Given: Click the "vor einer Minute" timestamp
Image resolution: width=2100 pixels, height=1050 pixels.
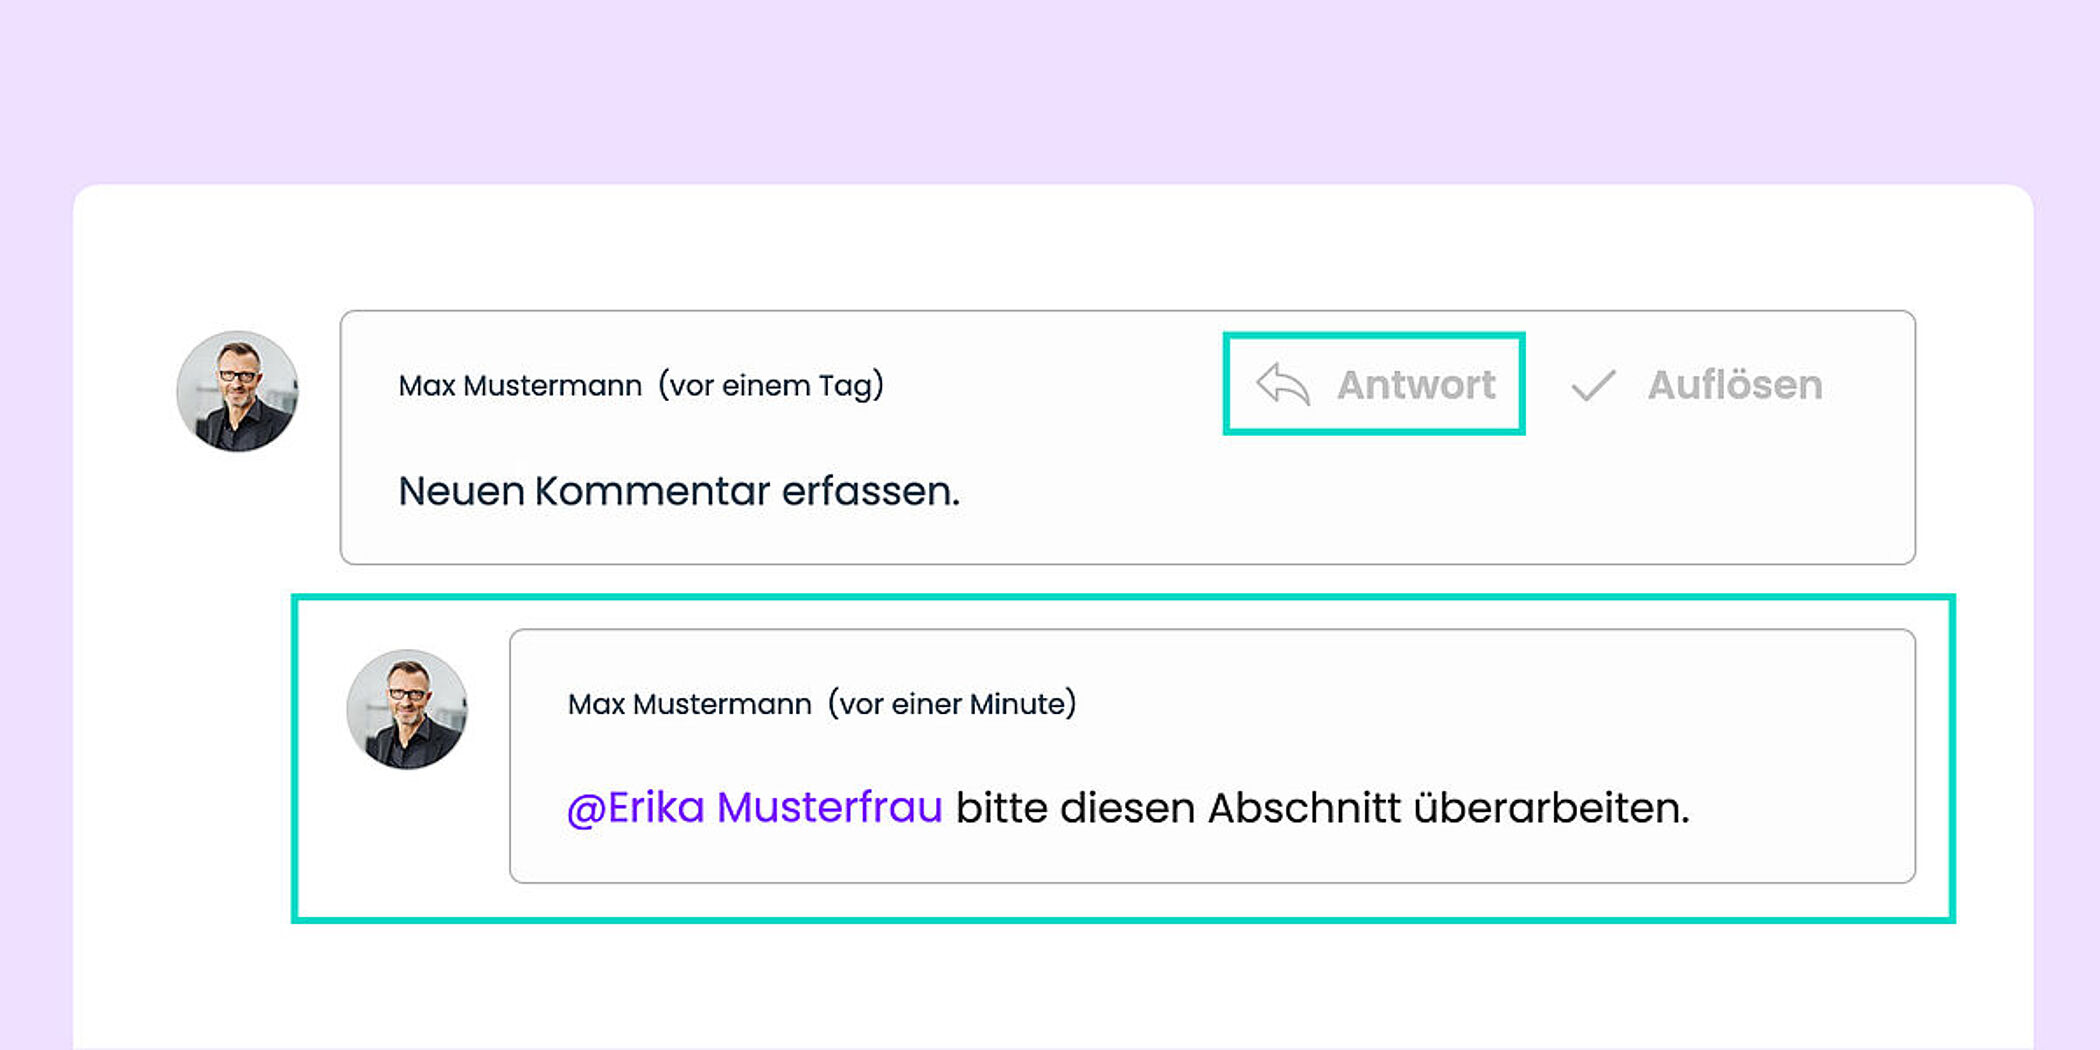Looking at the screenshot, I should point(952,704).
